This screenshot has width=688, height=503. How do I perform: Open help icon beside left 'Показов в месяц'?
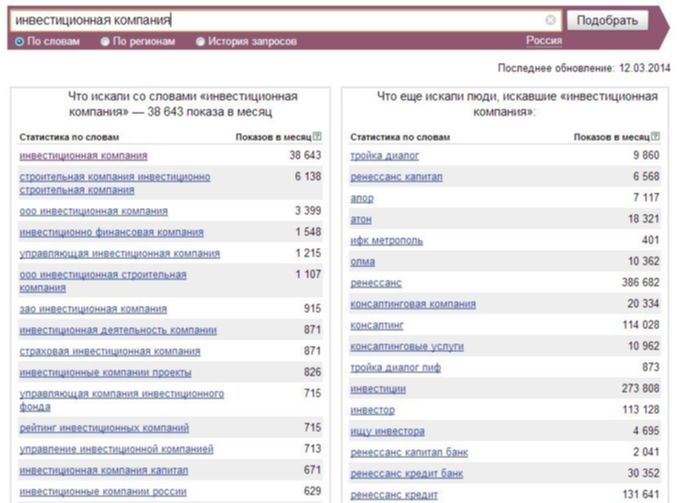317,137
